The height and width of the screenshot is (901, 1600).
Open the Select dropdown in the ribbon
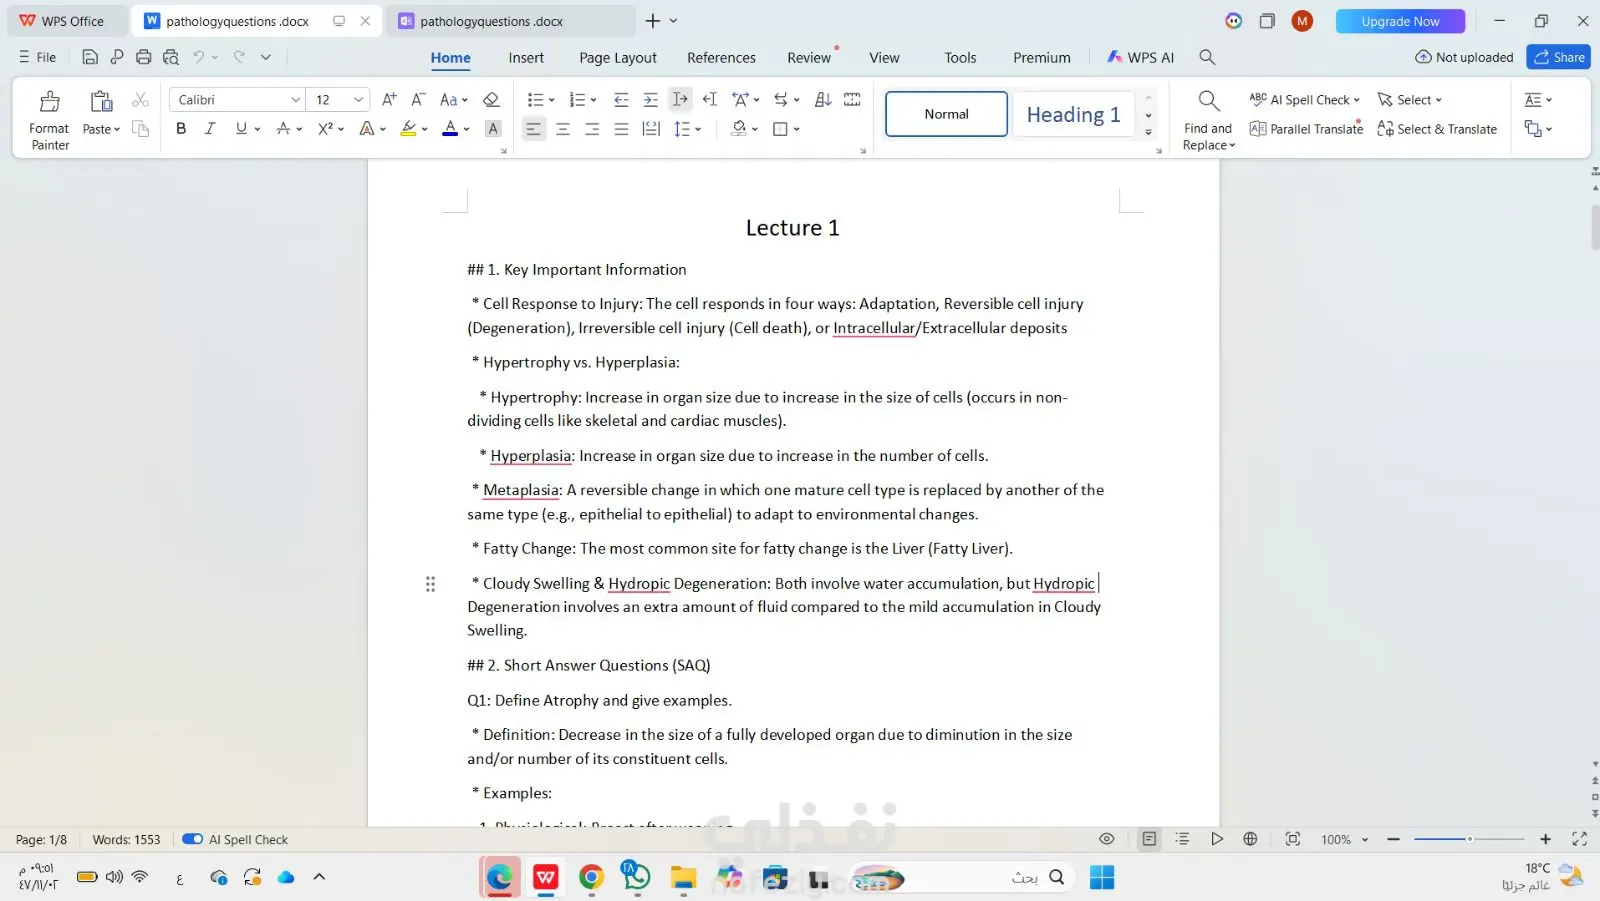point(1410,100)
